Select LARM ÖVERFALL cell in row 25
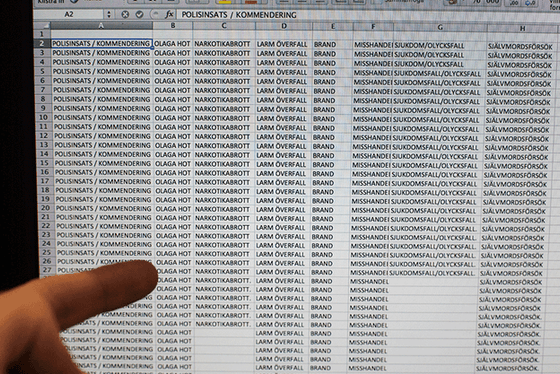The height and width of the screenshot is (374, 560). (x=281, y=254)
